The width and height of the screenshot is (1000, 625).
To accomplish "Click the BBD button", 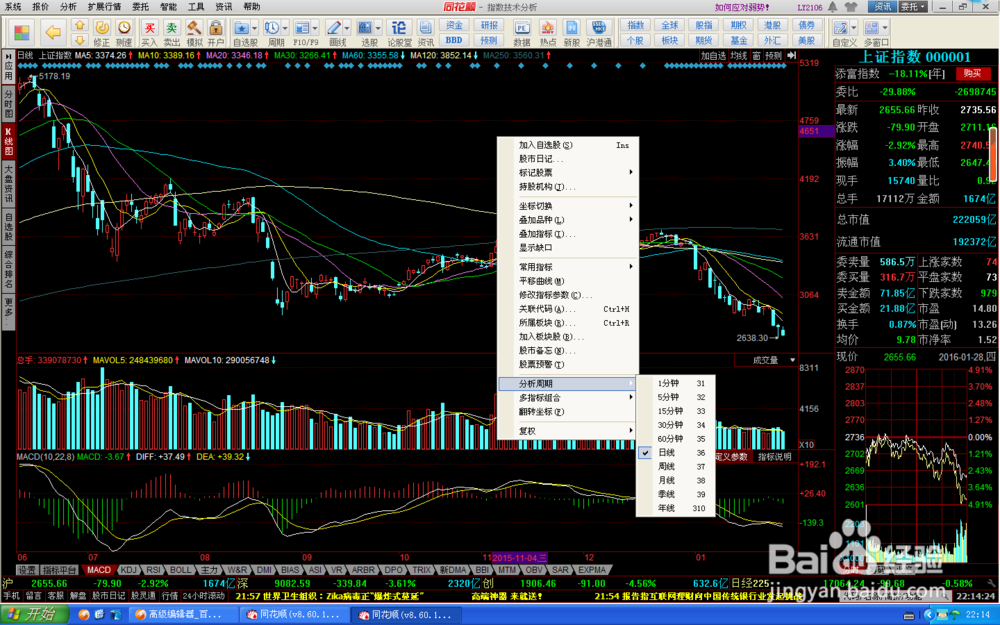I will pos(454,40).
